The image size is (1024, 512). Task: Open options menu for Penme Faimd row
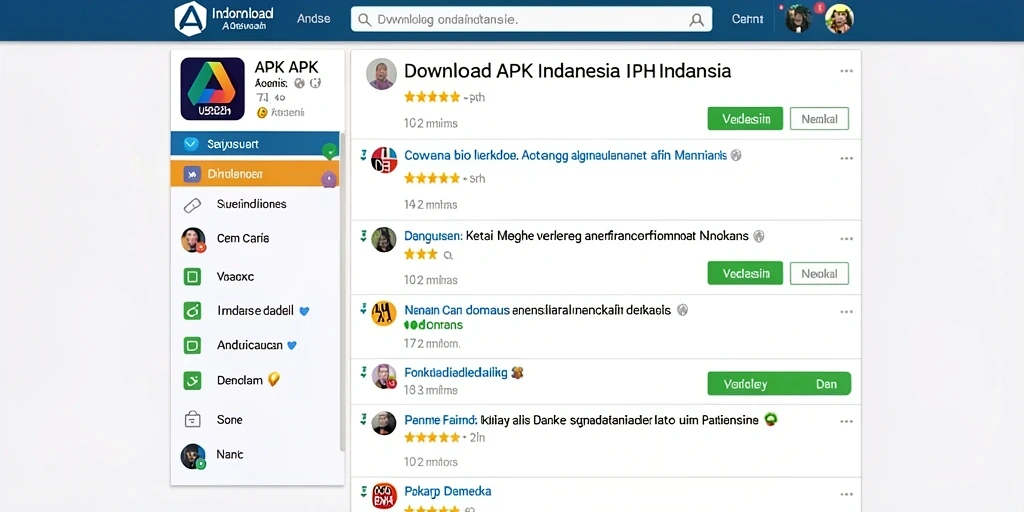coord(846,422)
